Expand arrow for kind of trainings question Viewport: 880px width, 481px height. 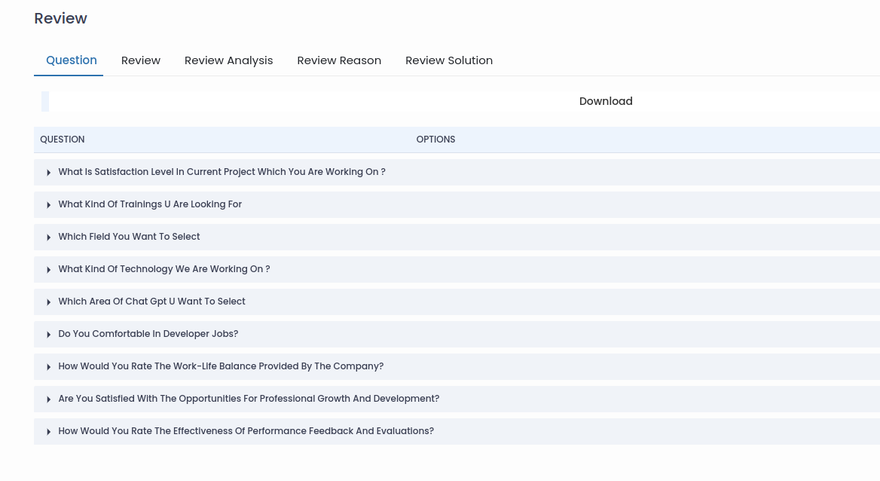(49, 205)
